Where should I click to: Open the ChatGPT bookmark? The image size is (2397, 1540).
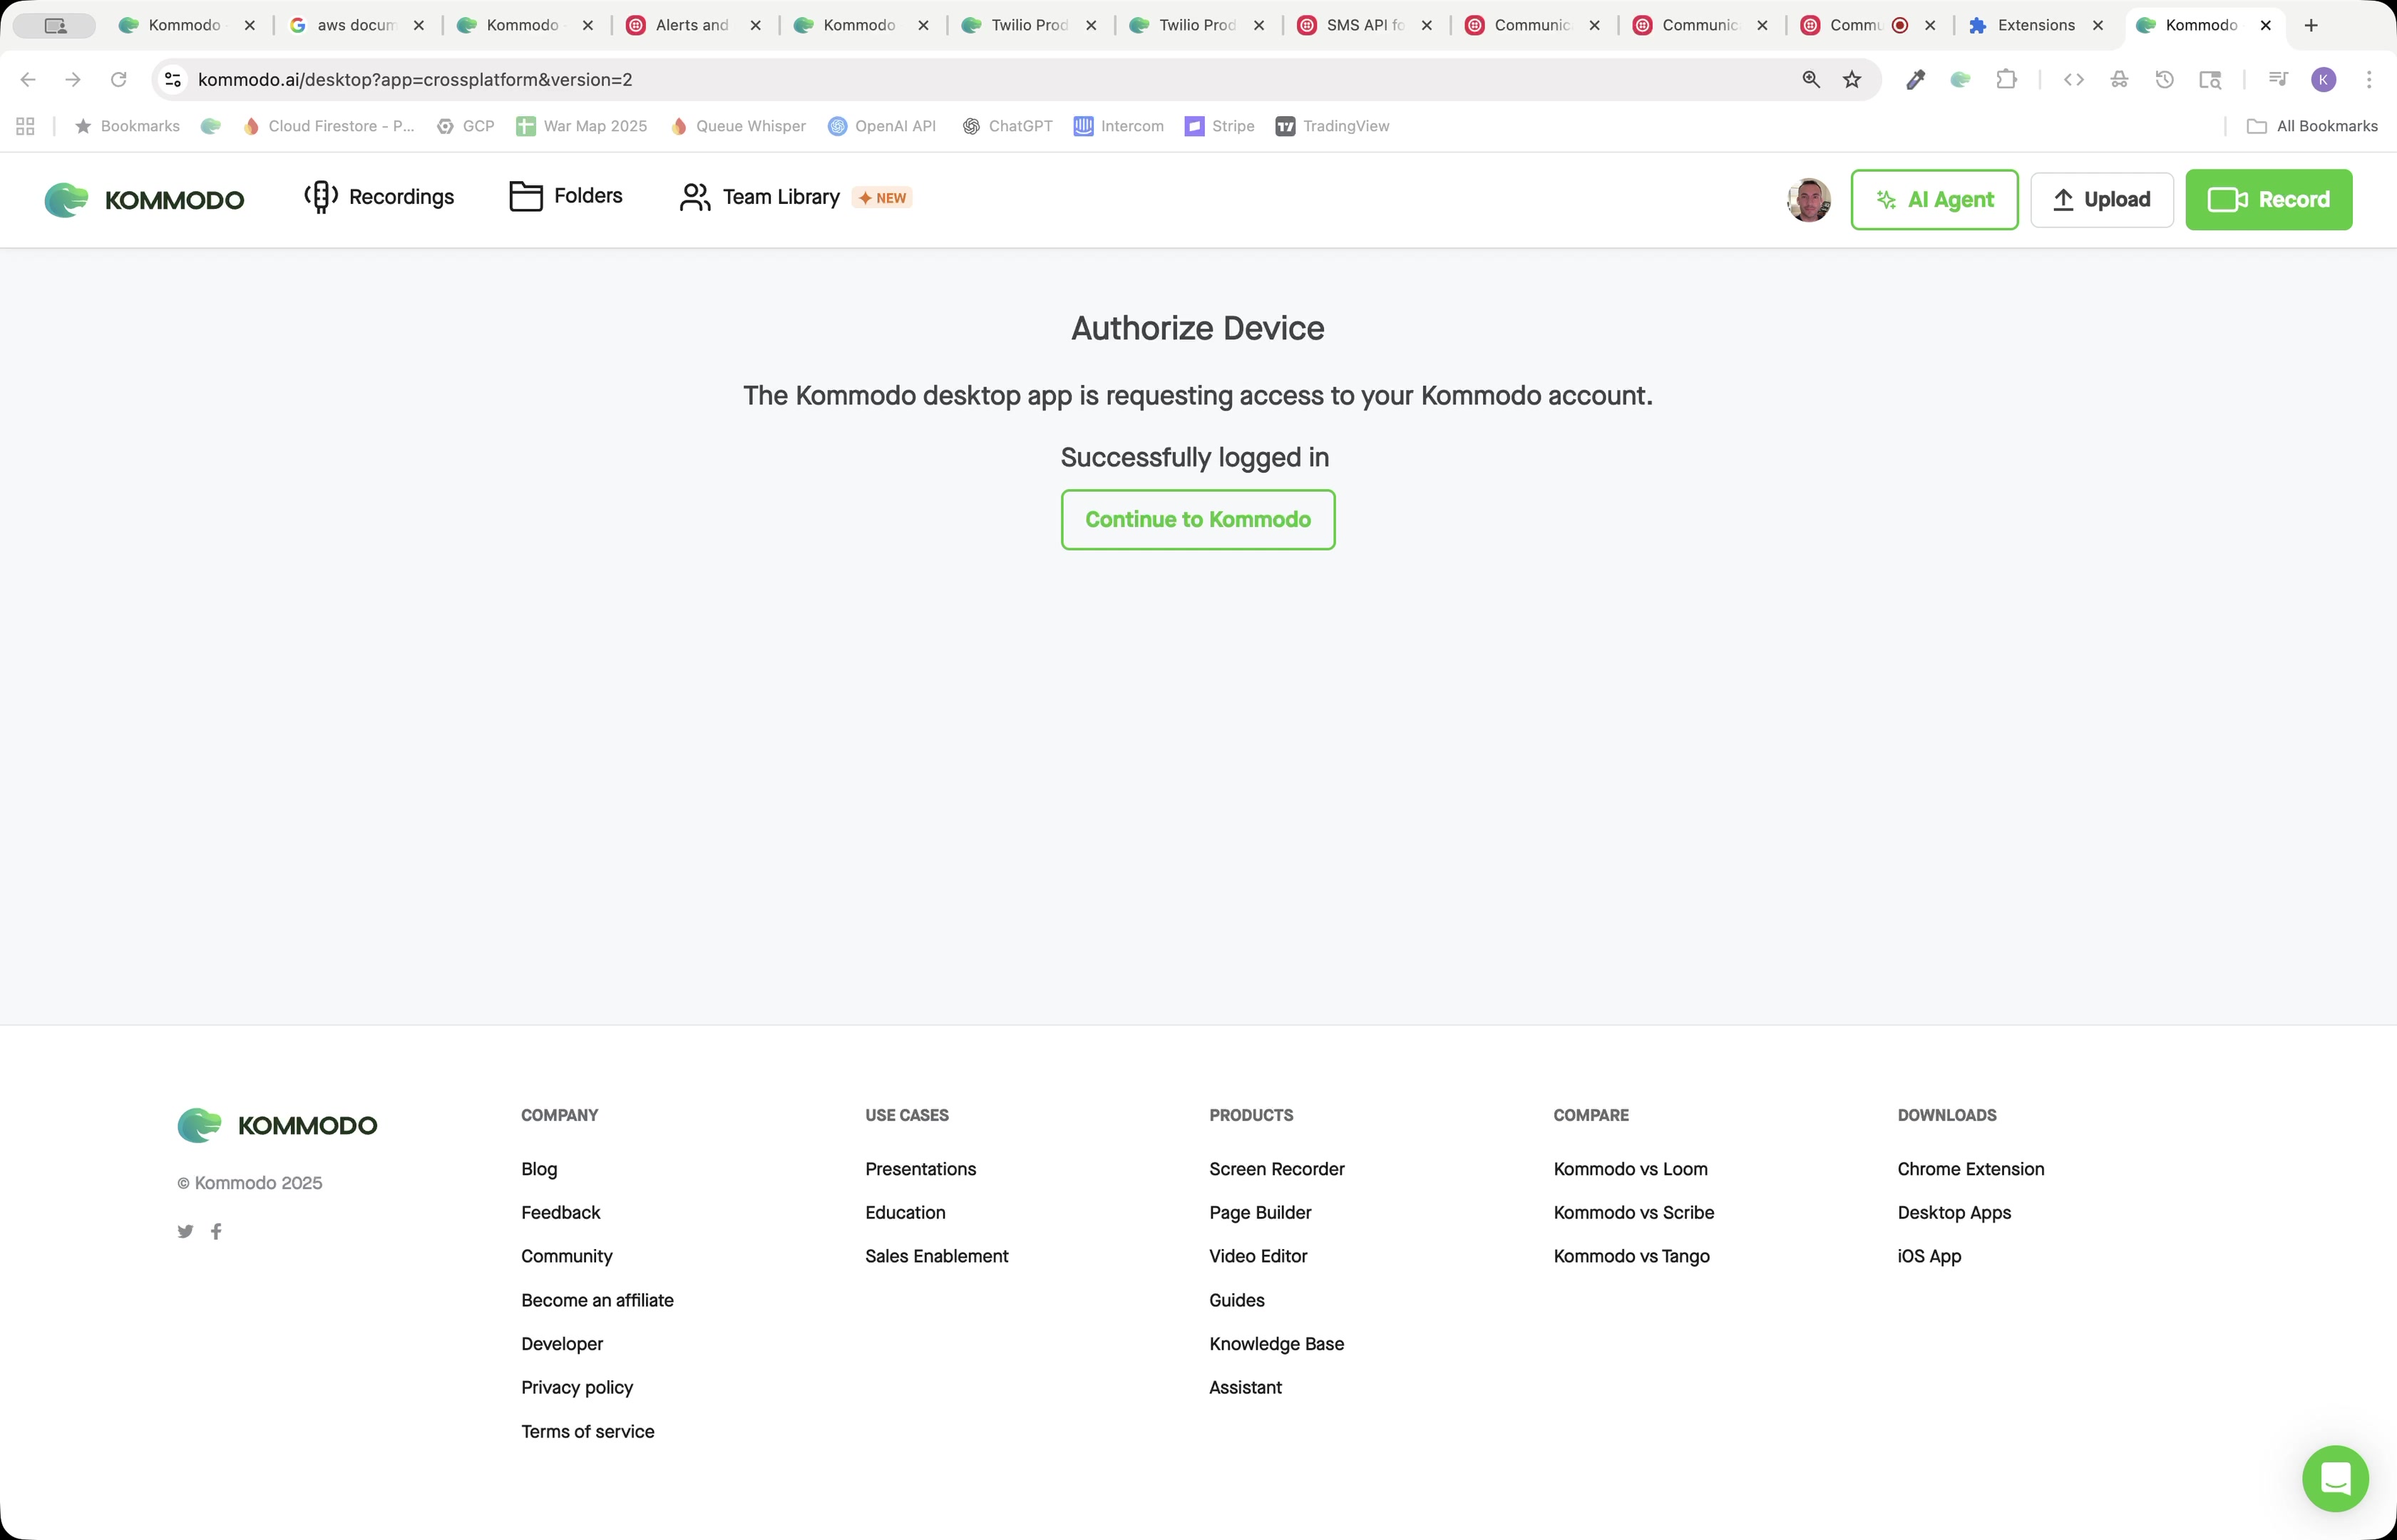pyautogui.click(x=1007, y=126)
